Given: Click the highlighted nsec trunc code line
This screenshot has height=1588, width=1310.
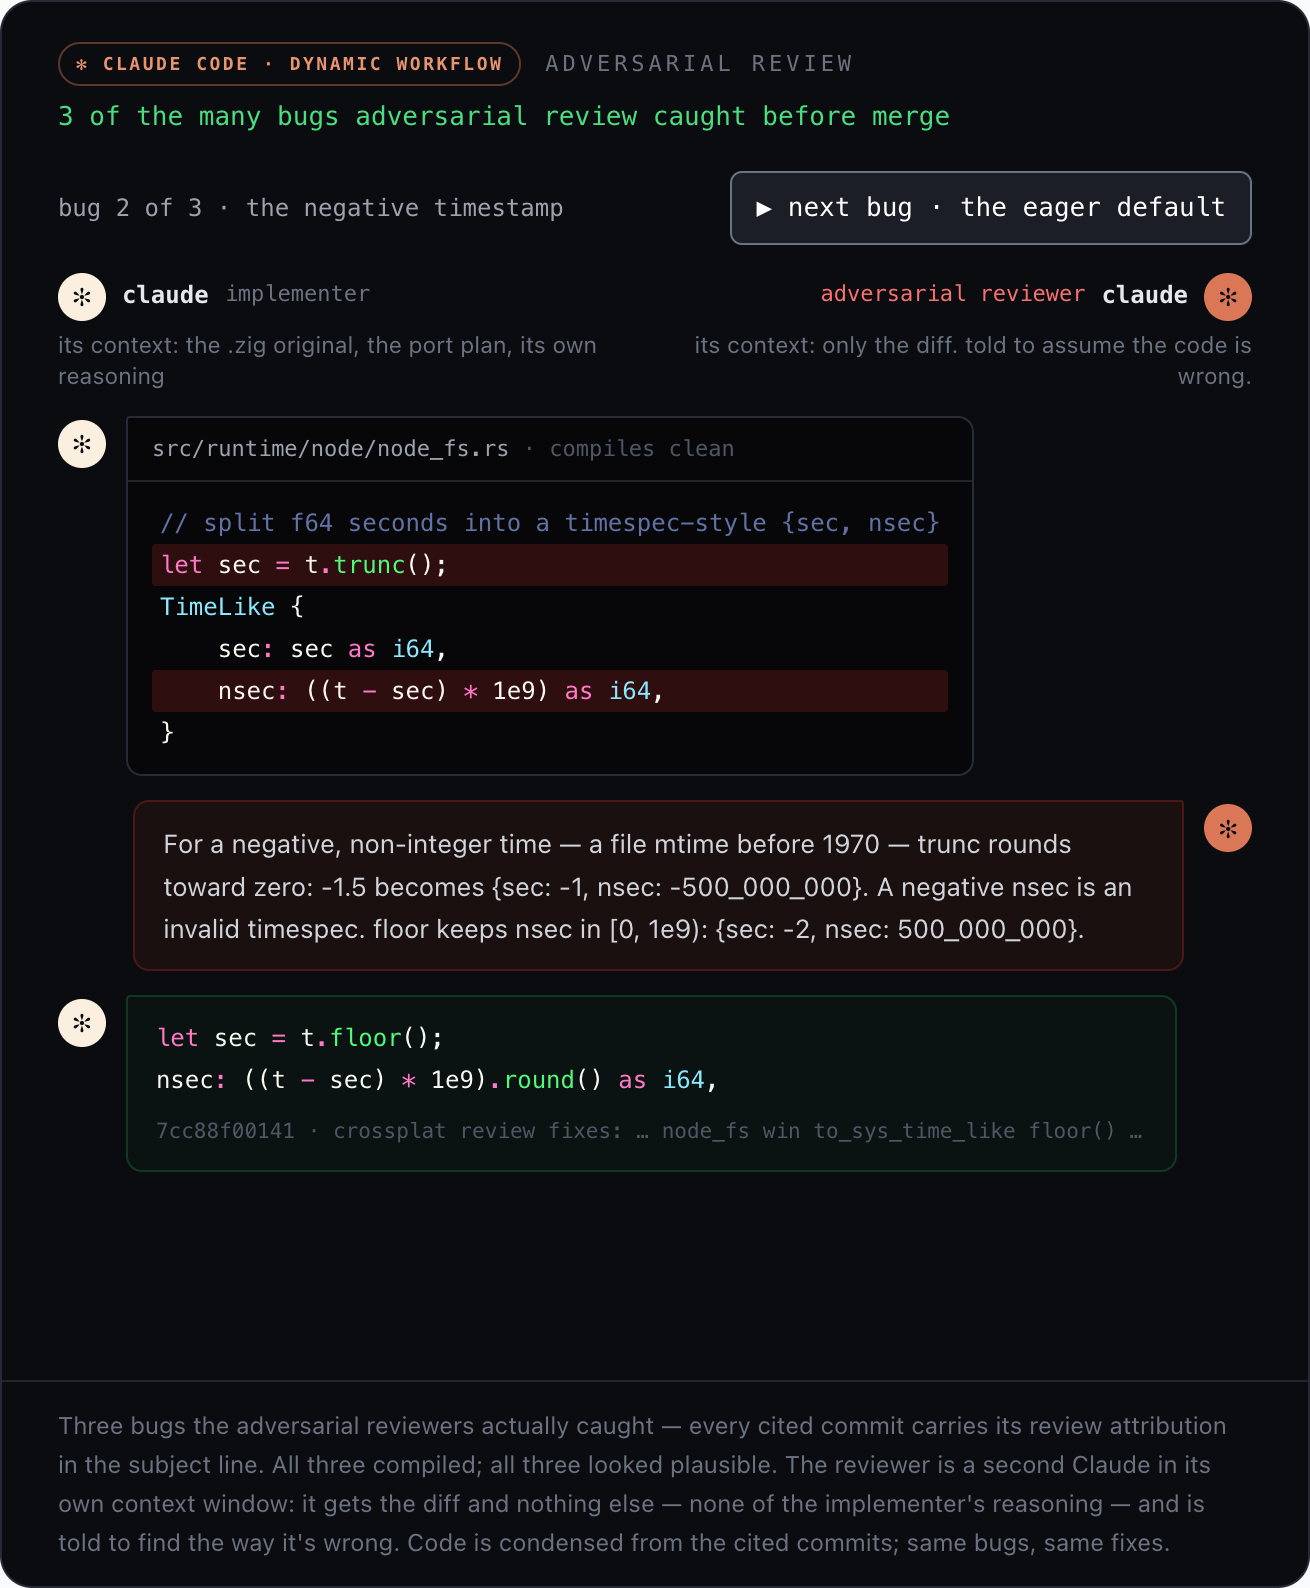Looking at the screenshot, I should [x=550, y=691].
